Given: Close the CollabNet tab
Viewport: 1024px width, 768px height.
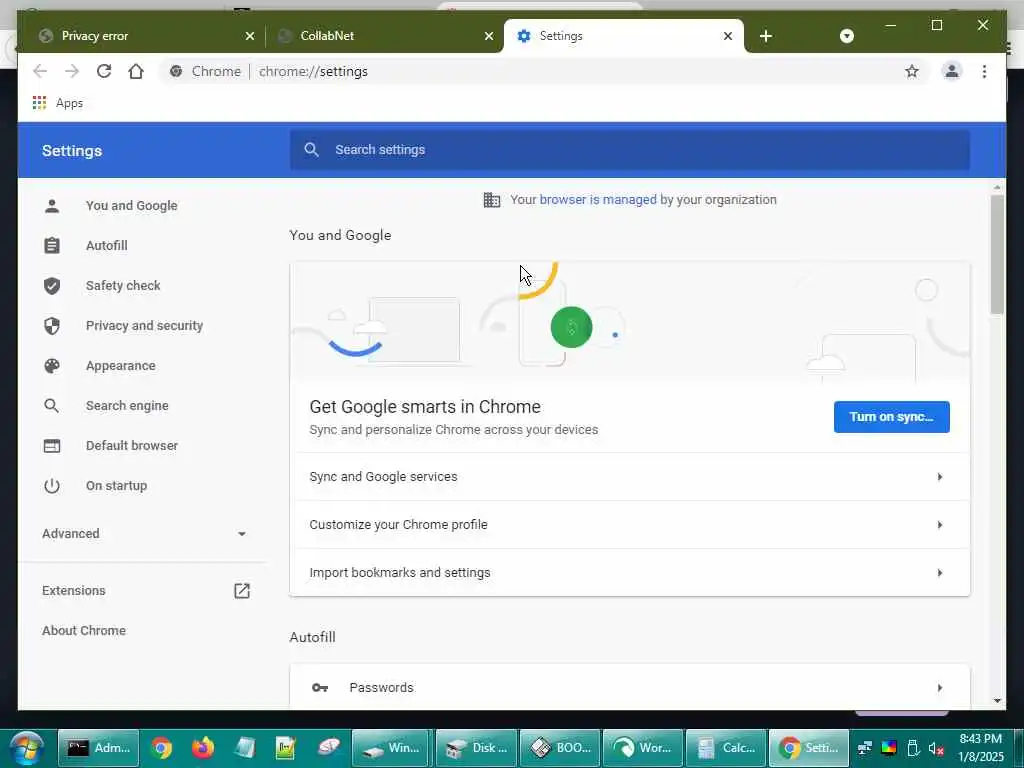Looking at the screenshot, I should tap(488, 36).
